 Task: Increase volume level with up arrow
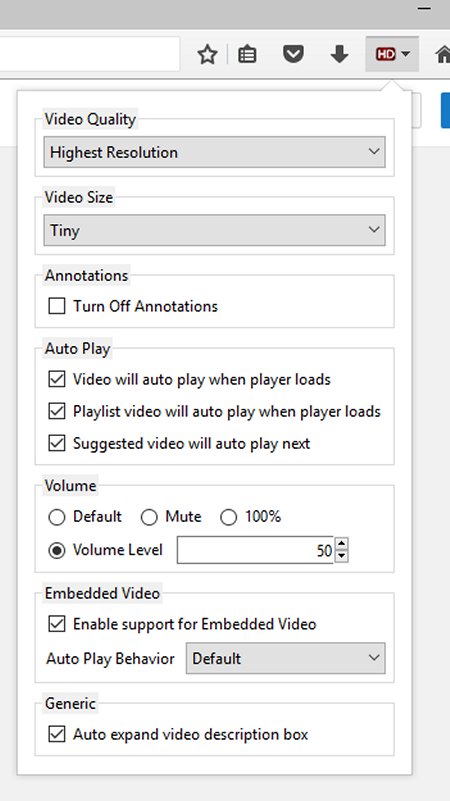coord(342,544)
